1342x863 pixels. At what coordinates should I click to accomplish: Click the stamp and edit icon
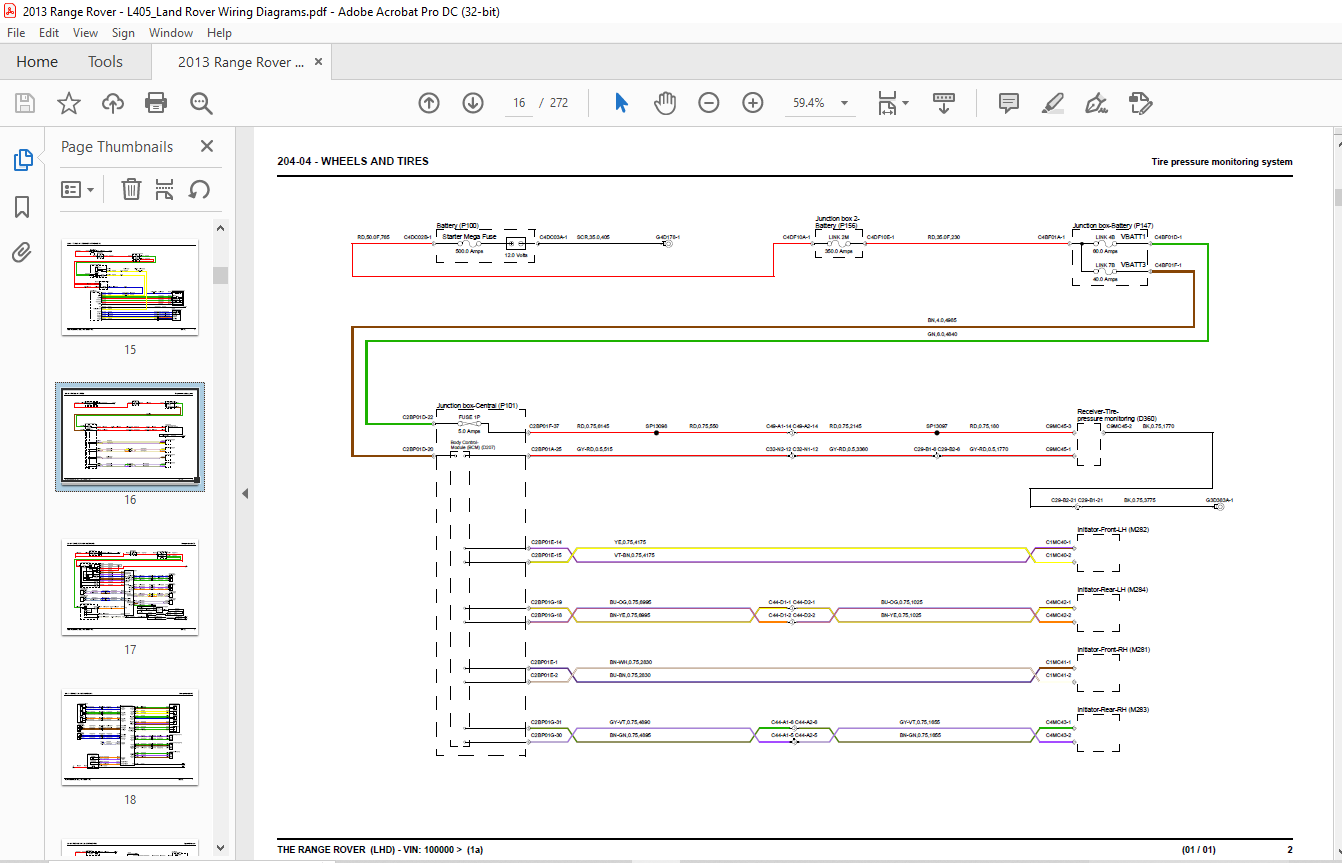click(x=1141, y=103)
